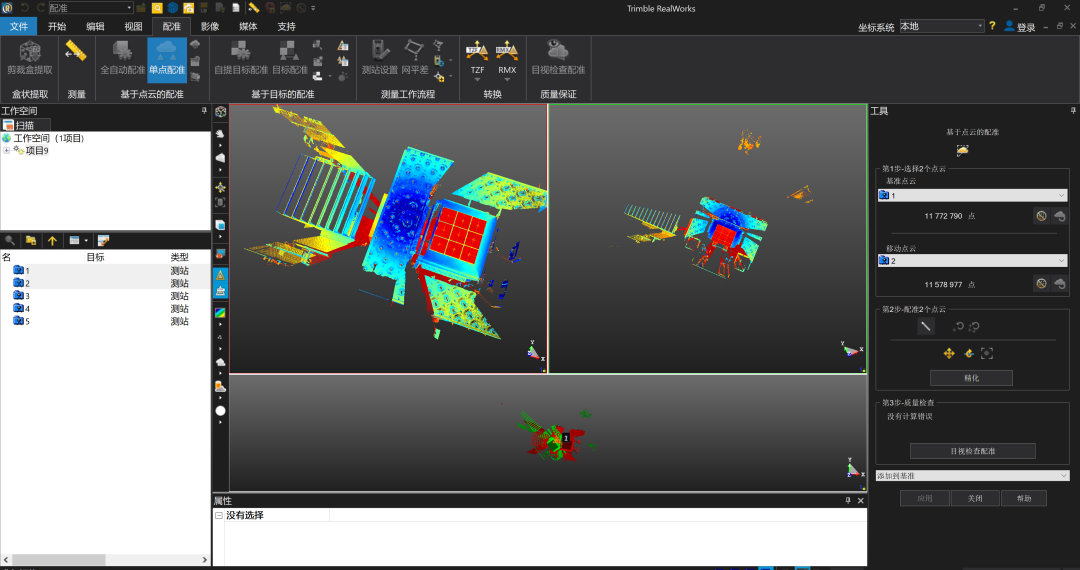Click the search magnifier in list toolbar
The height and width of the screenshot is (570, 1080).
pyautogui.click(x=10, y=240)
